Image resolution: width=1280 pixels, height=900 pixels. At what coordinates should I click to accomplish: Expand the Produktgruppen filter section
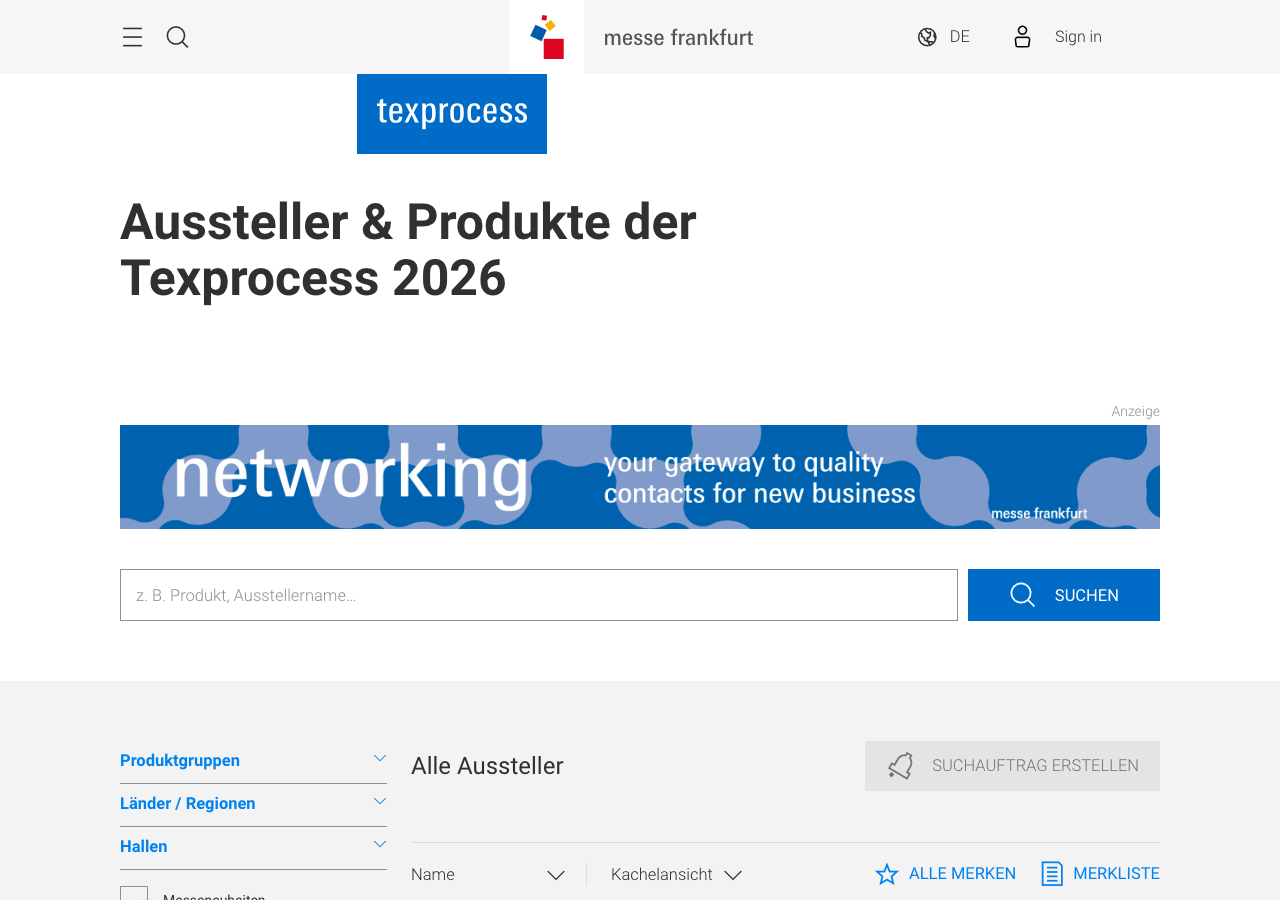(x=253, y=761)
